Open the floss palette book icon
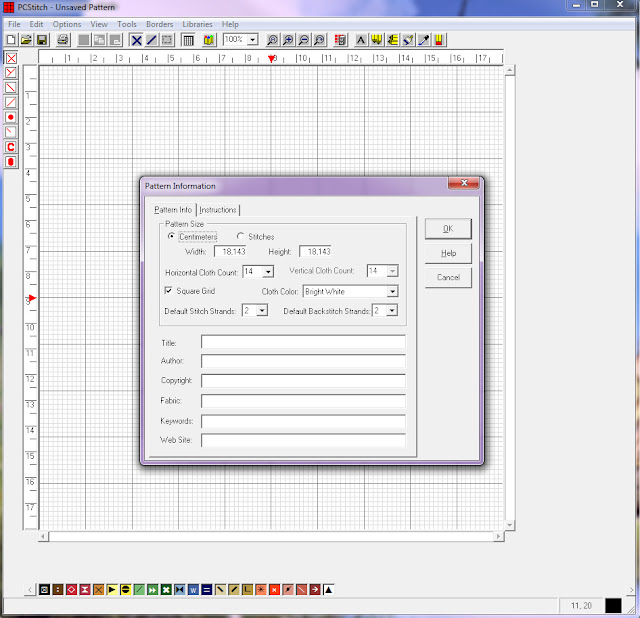The width and height of the screenshot is (640, 618). pos(209,40)
